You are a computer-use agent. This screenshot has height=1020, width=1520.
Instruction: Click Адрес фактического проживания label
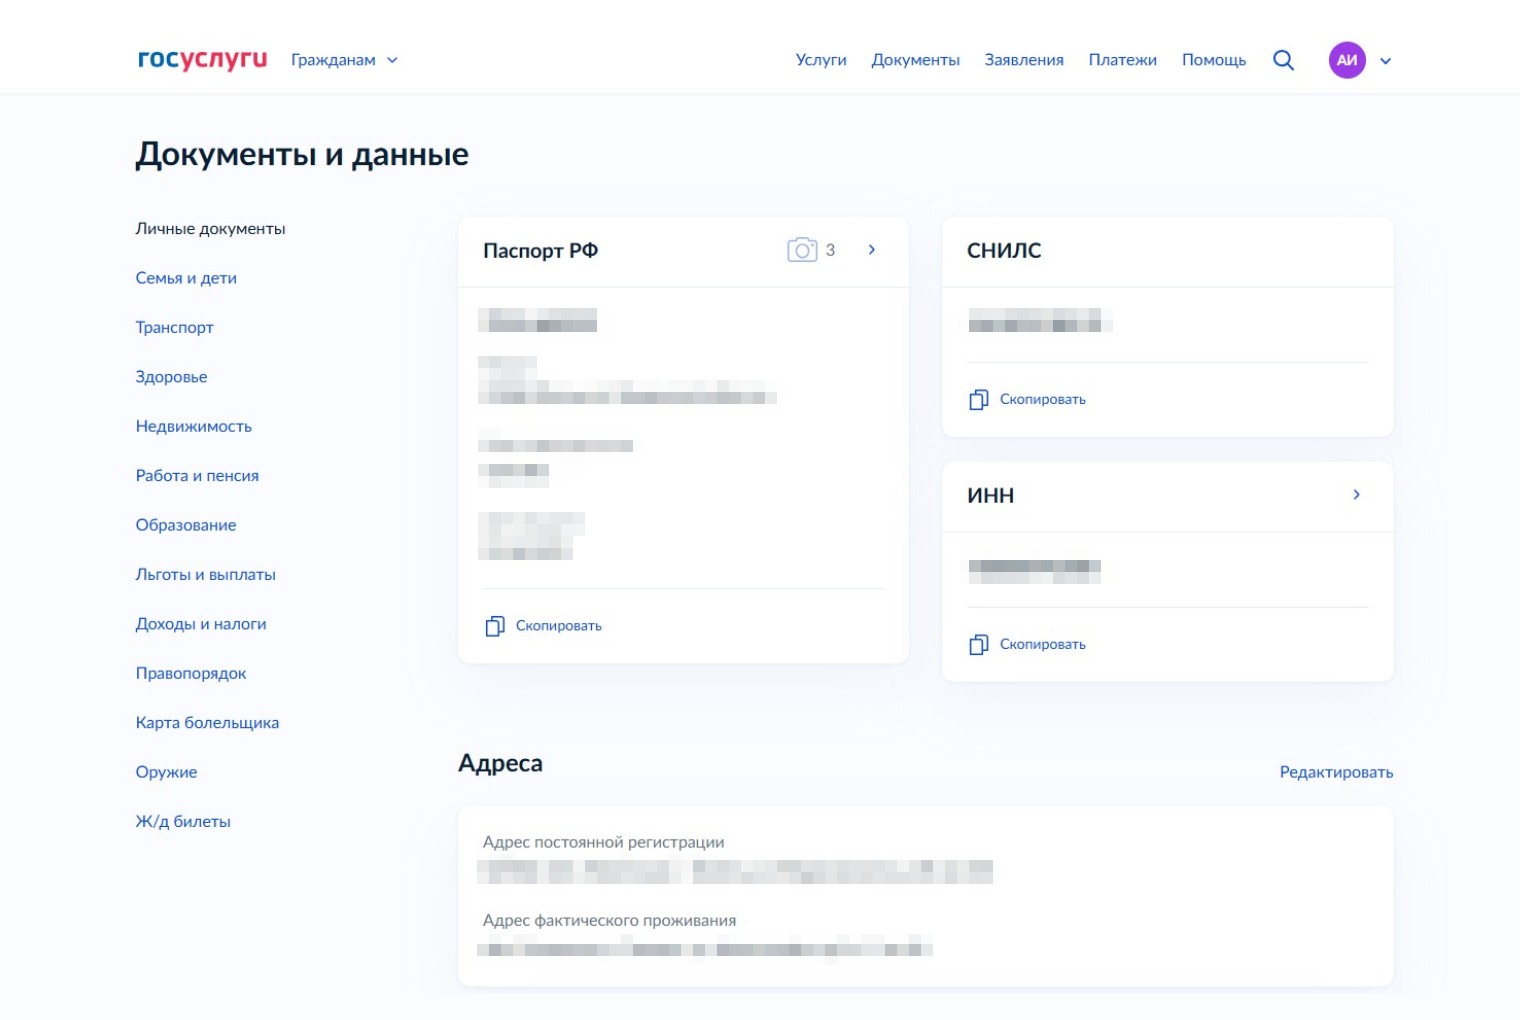pos(609,920)
